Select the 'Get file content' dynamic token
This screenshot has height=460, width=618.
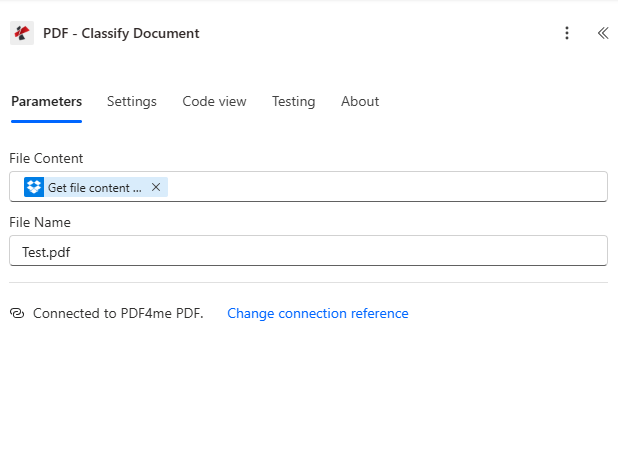coord(94,187)
